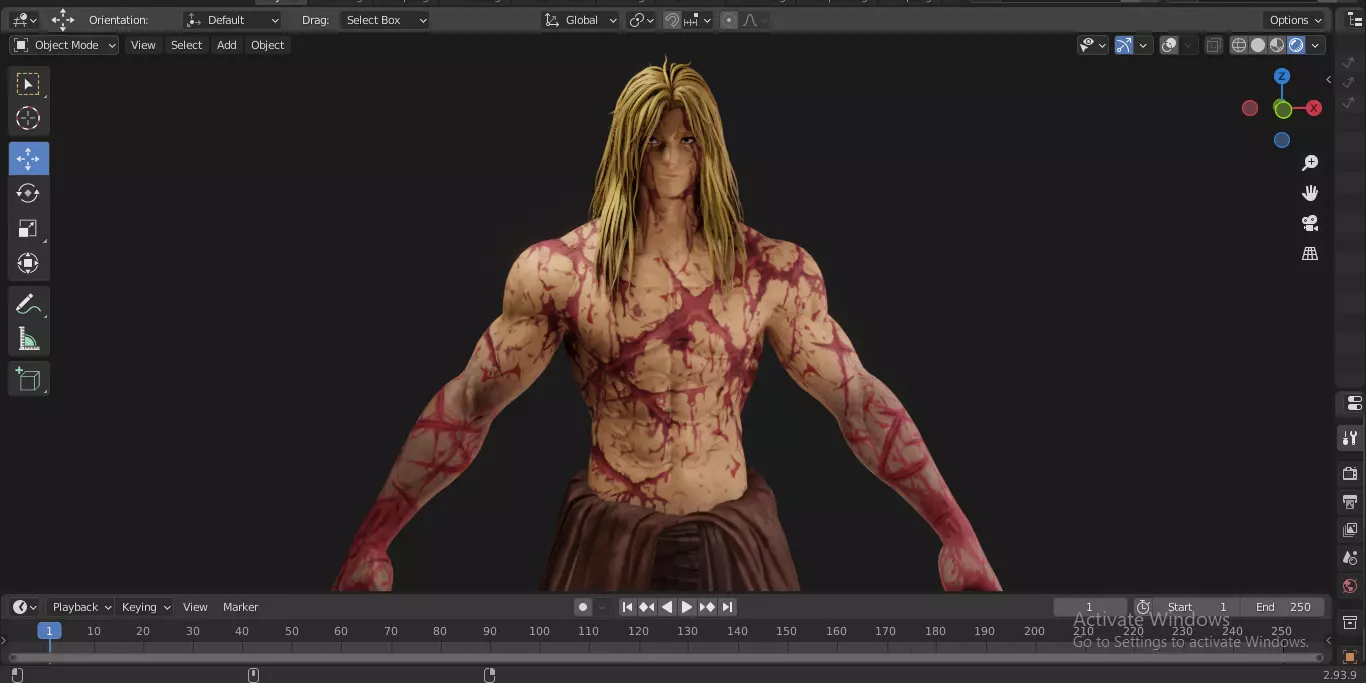Open the Object properties orange square tab
Viewport: 1366px width, 683px height.
1350,656
